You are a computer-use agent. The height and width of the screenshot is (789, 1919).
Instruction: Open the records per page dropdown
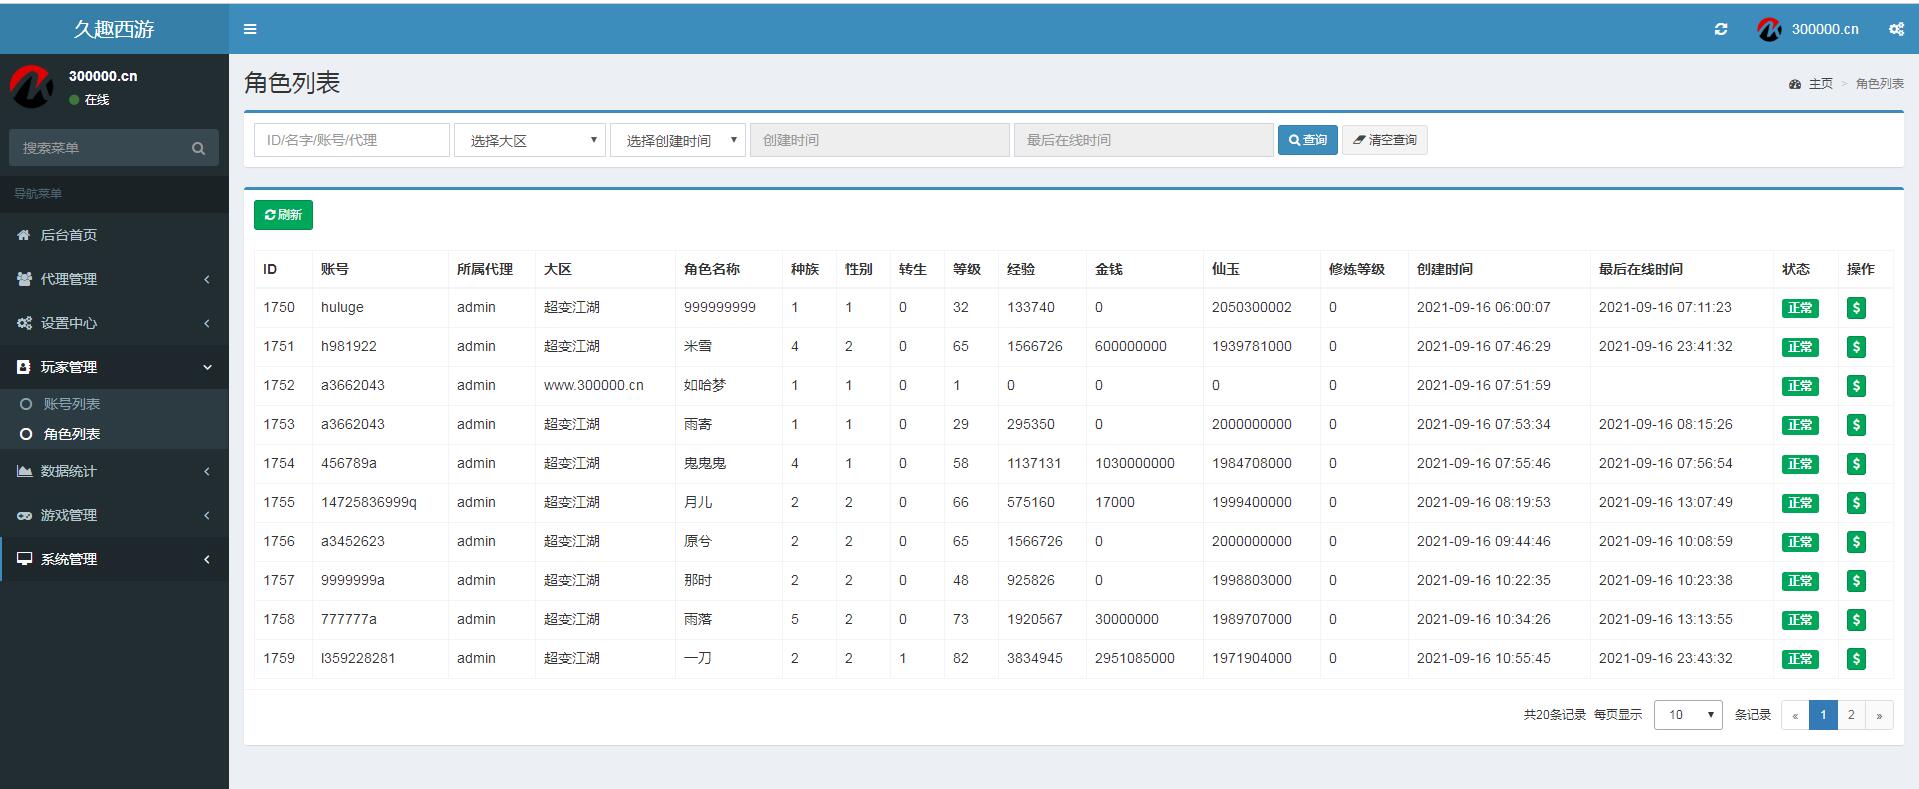click(1687, 715)
